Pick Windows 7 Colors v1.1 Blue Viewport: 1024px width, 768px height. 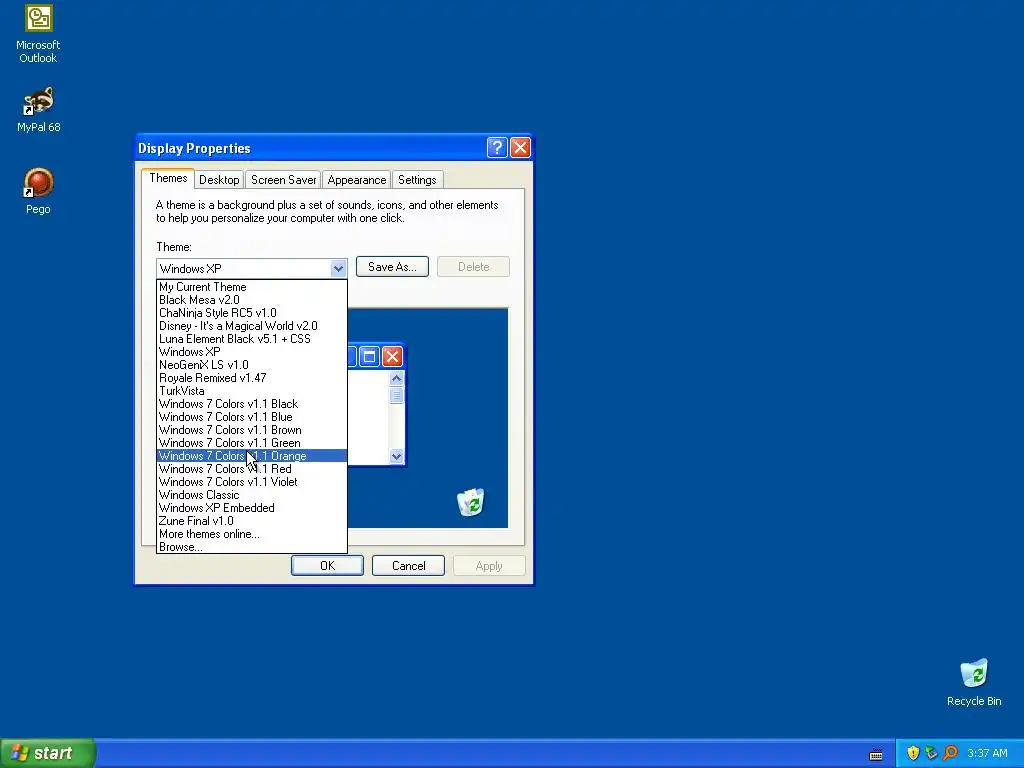click(x=252, y=417)
